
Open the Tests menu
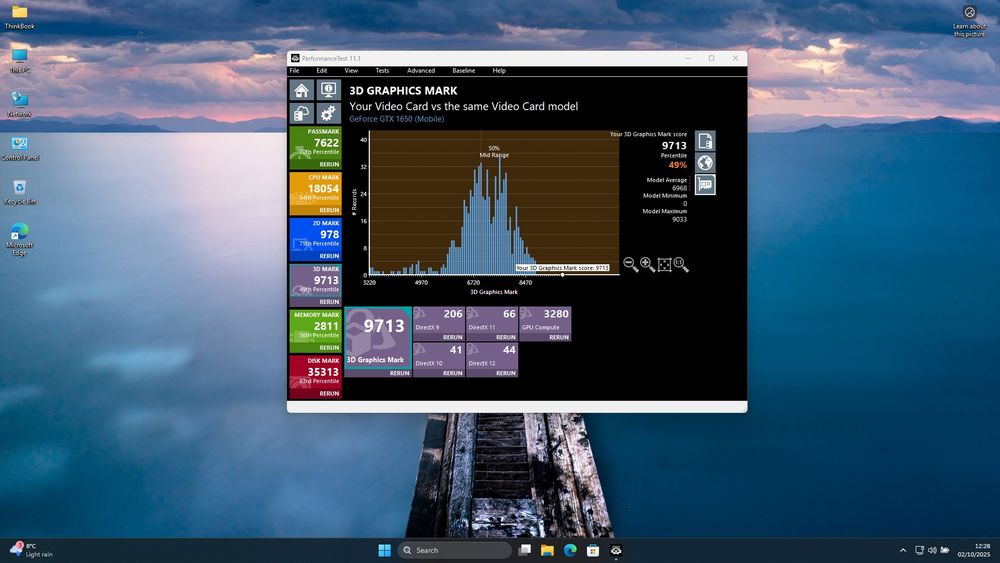pyautogui.click(x=382, y=71)
